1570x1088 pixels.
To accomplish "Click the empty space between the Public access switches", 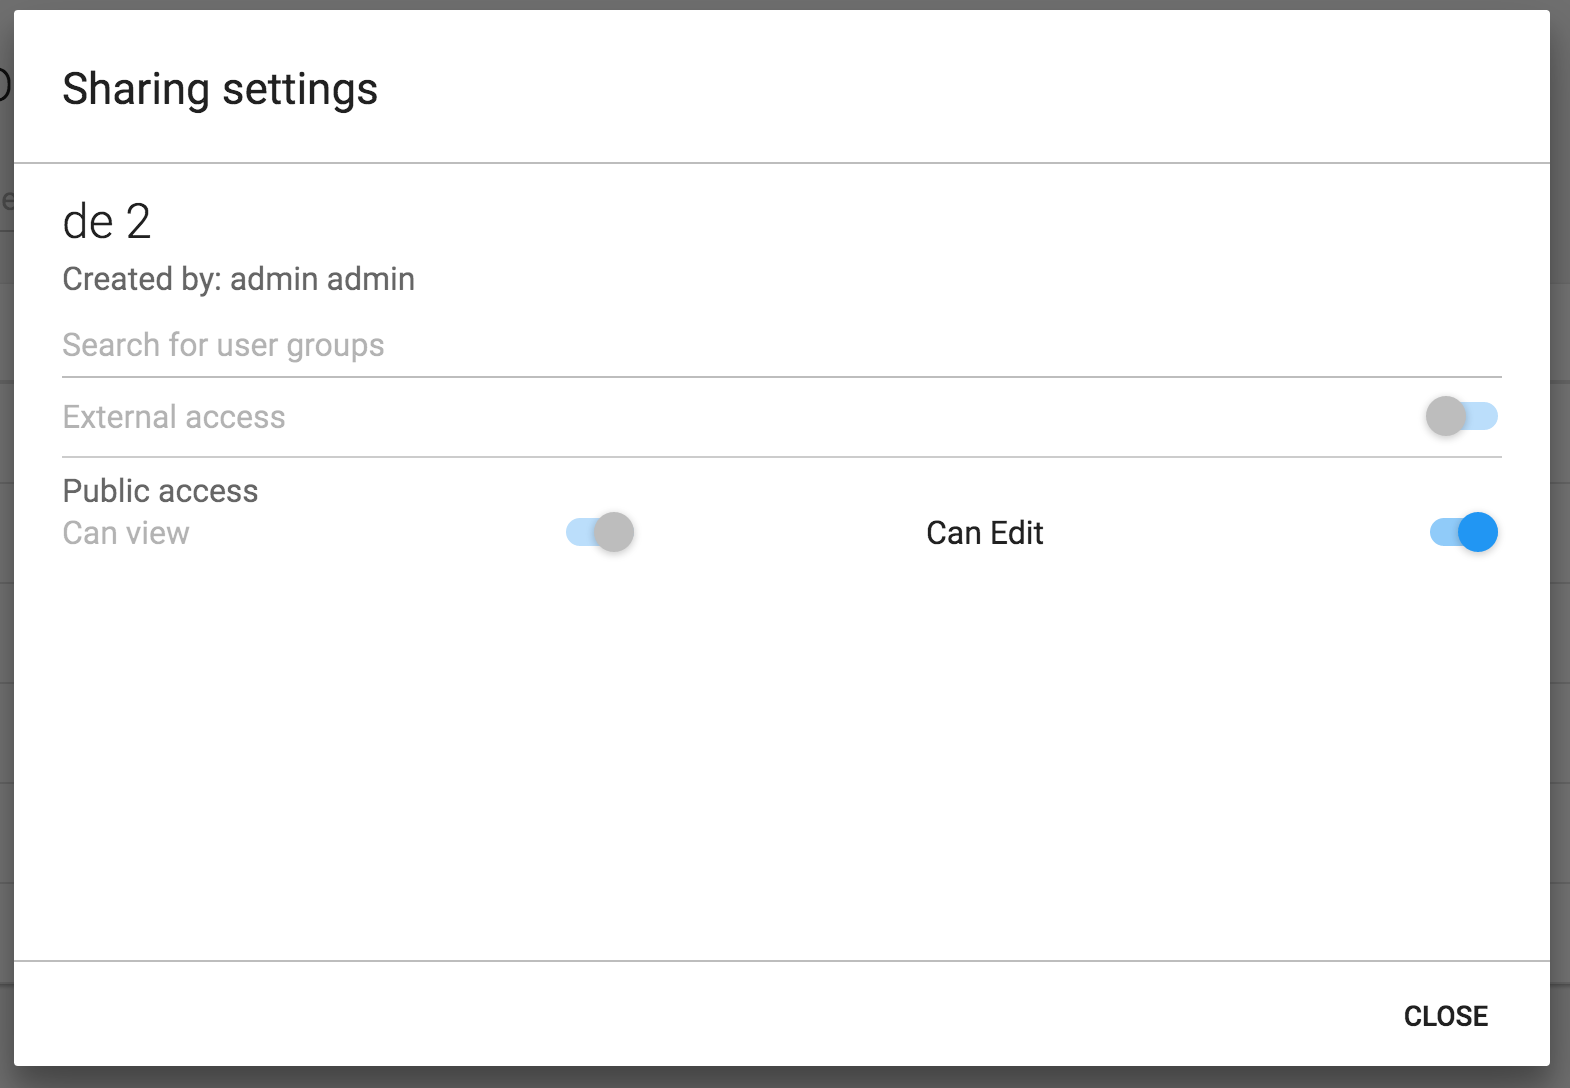I will point(780,532).
